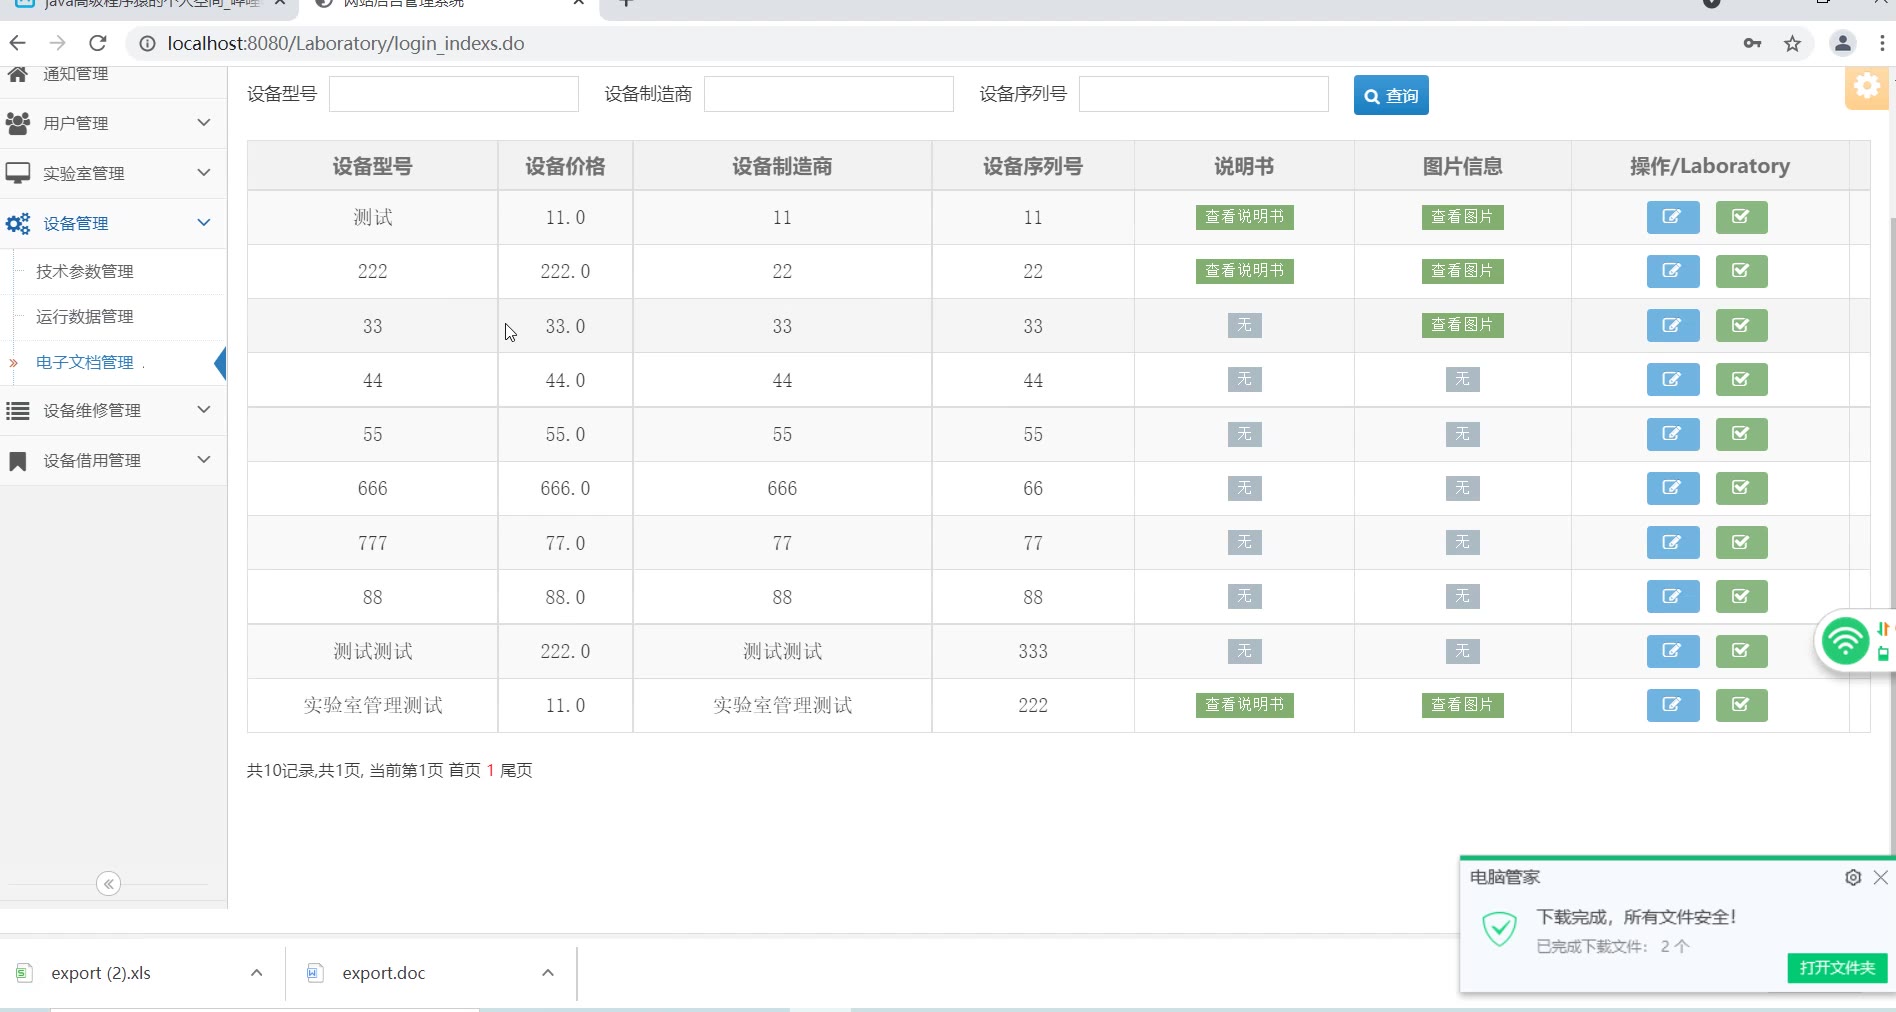Viewport: 1896px width, 1012px height.
Task: Click 查看图片 for the 33 row
Action: tap(1462, 325)
